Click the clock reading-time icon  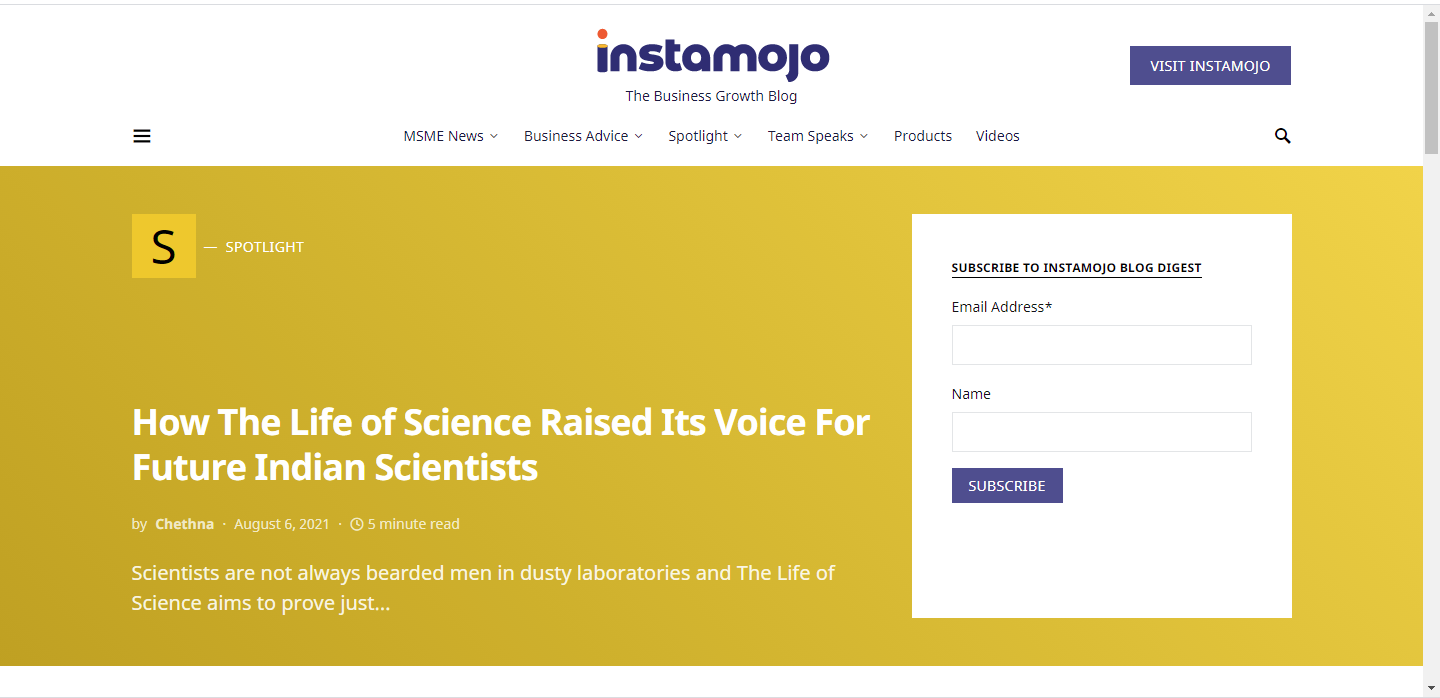point(357,524)
